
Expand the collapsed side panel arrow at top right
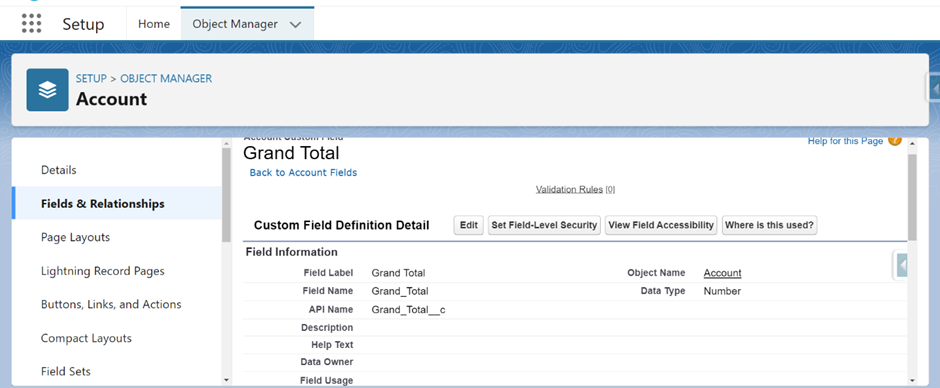coord(933,89)
